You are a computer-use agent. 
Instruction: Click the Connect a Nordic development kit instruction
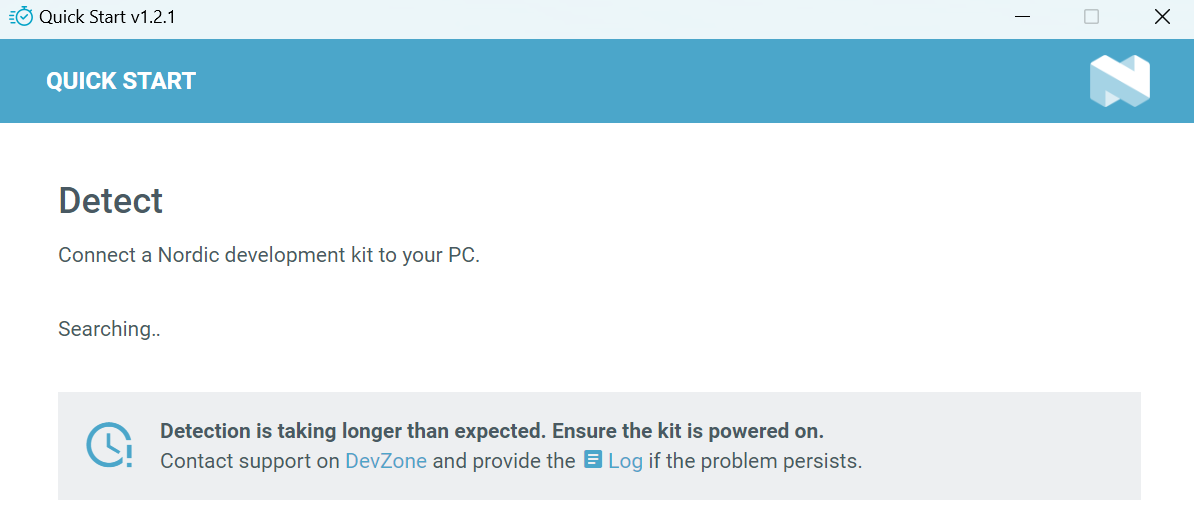pyautogui.click(x=270, y=255)
